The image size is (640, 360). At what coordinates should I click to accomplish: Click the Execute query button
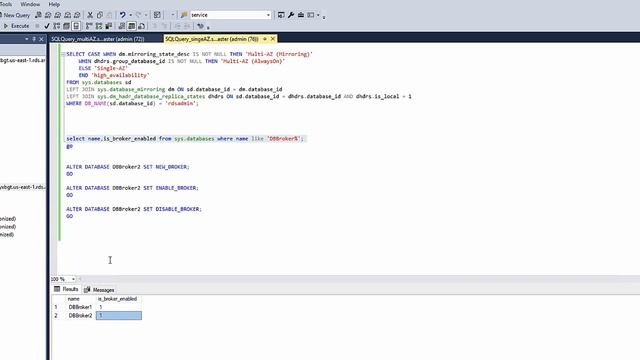(16, 26)
